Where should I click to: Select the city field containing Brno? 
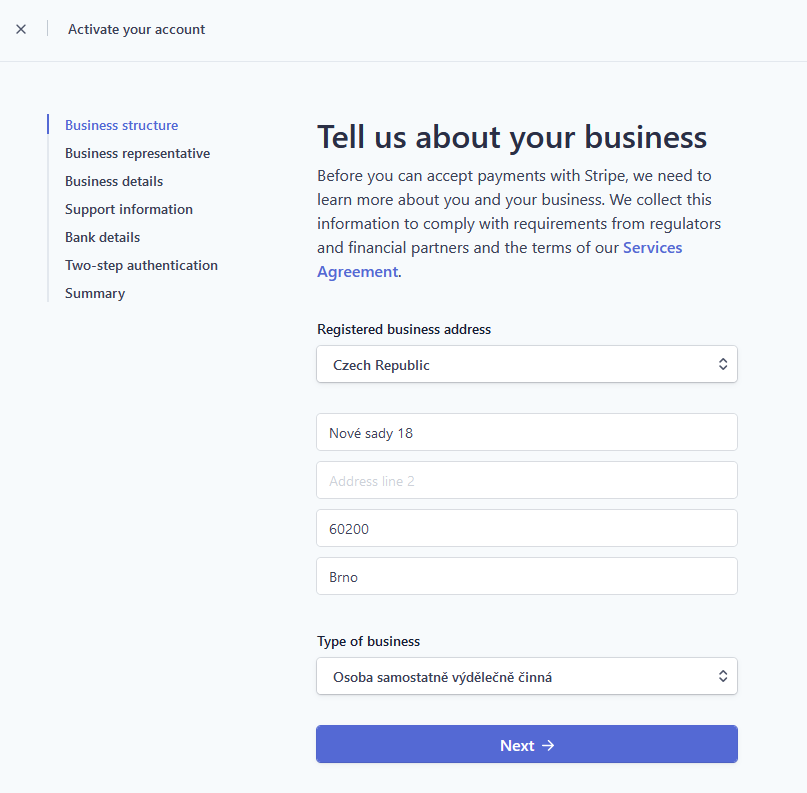[x=526, y=577]
